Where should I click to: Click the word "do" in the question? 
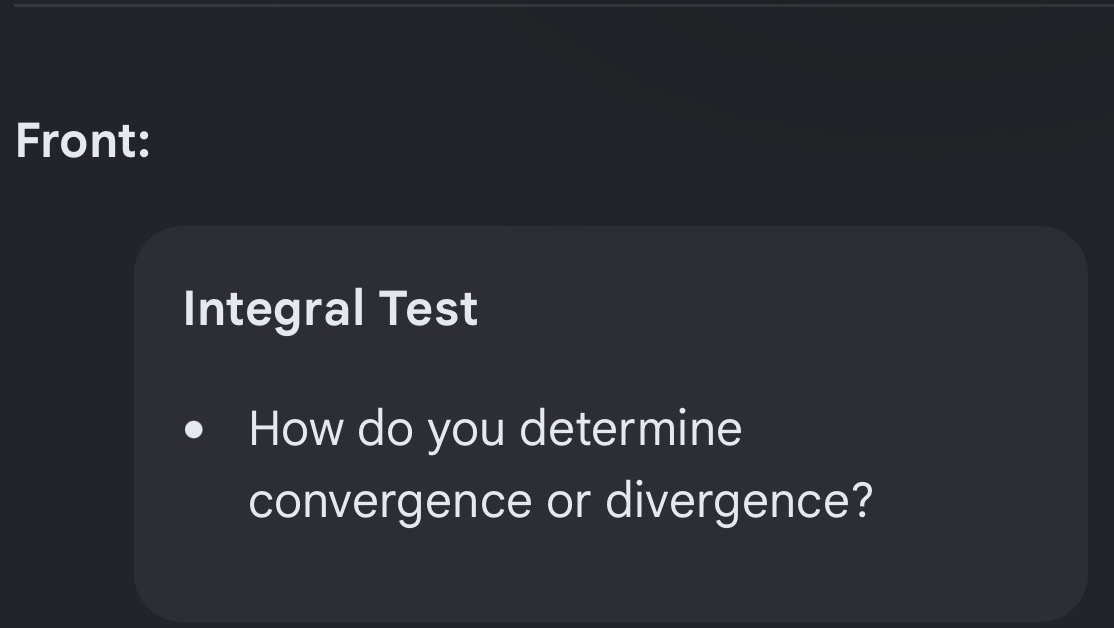(385, 429)
